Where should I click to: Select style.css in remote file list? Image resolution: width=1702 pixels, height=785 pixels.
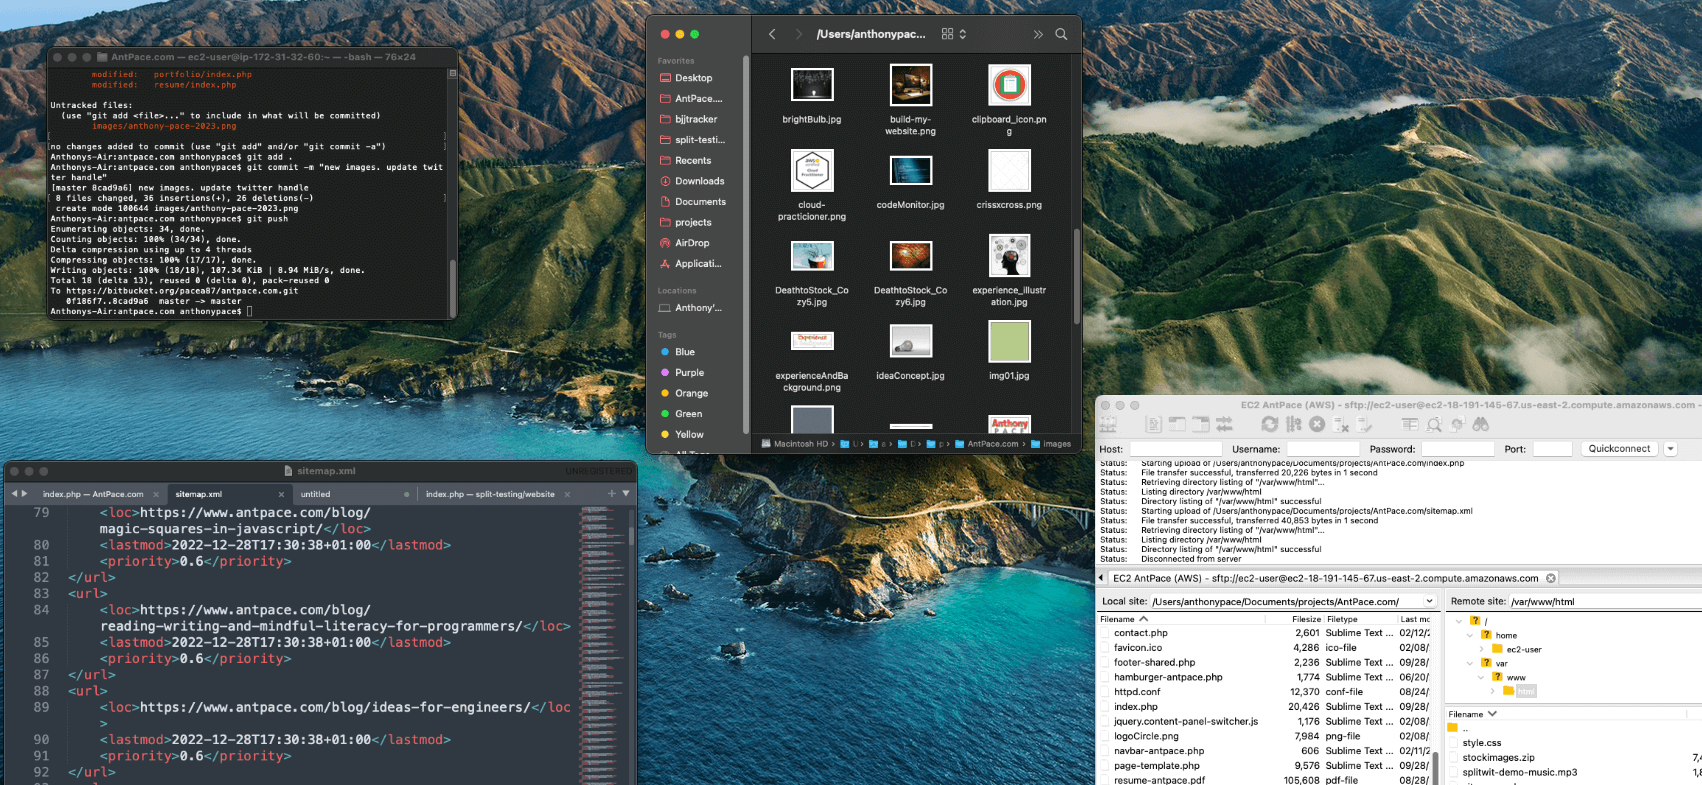coord(1481,743)
